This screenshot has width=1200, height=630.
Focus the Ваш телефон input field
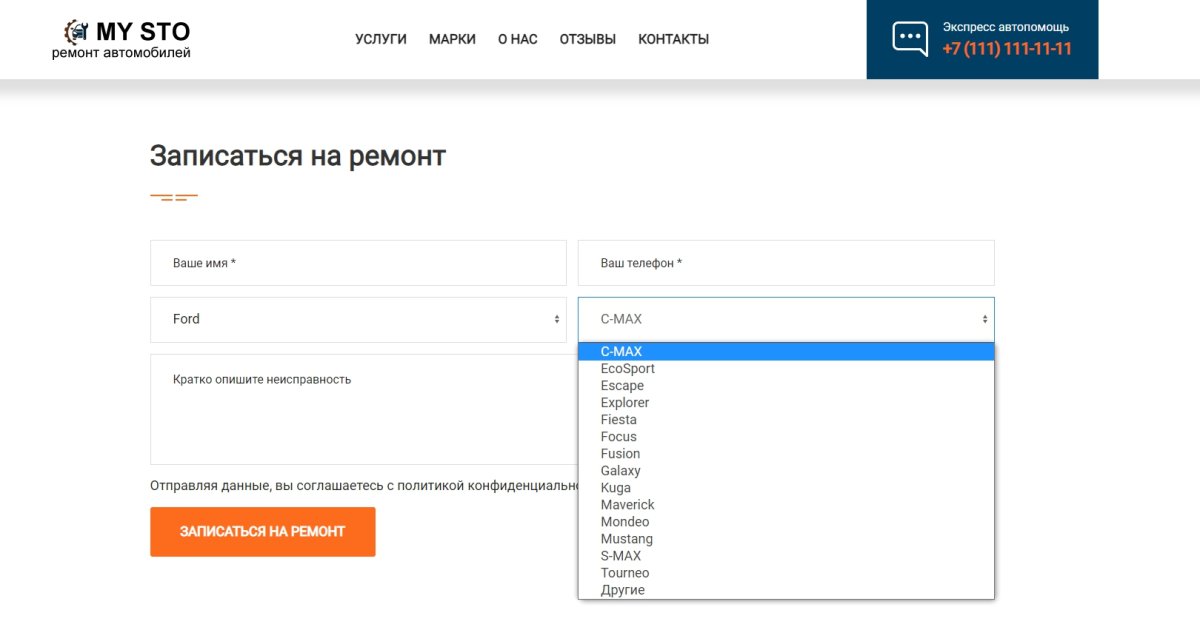[786, 262]
